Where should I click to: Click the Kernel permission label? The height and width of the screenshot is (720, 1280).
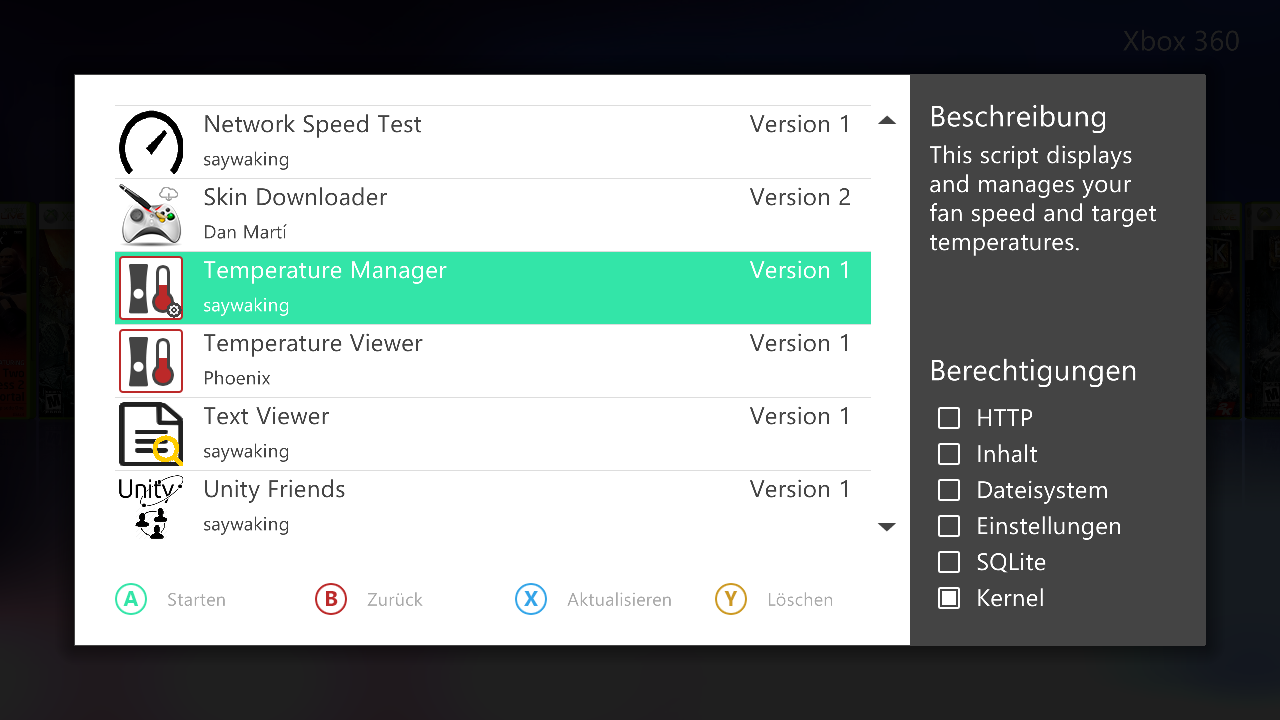point(1010,598)
